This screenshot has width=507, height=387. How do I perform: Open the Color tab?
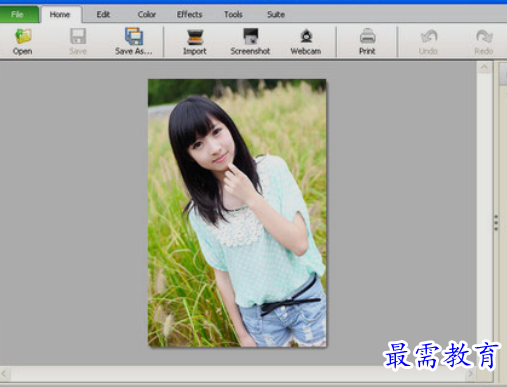point(147,15)
